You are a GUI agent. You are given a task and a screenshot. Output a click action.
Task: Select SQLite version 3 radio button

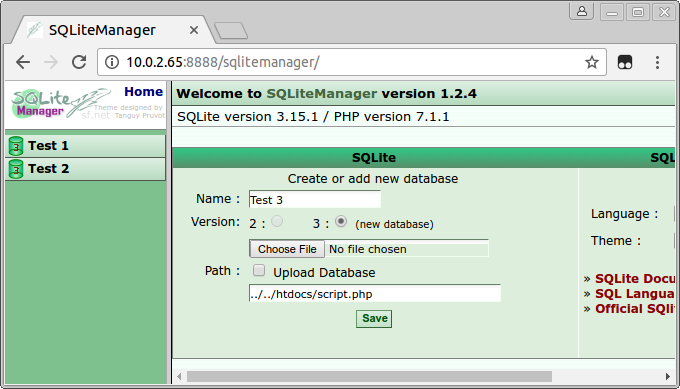point(341,222)
